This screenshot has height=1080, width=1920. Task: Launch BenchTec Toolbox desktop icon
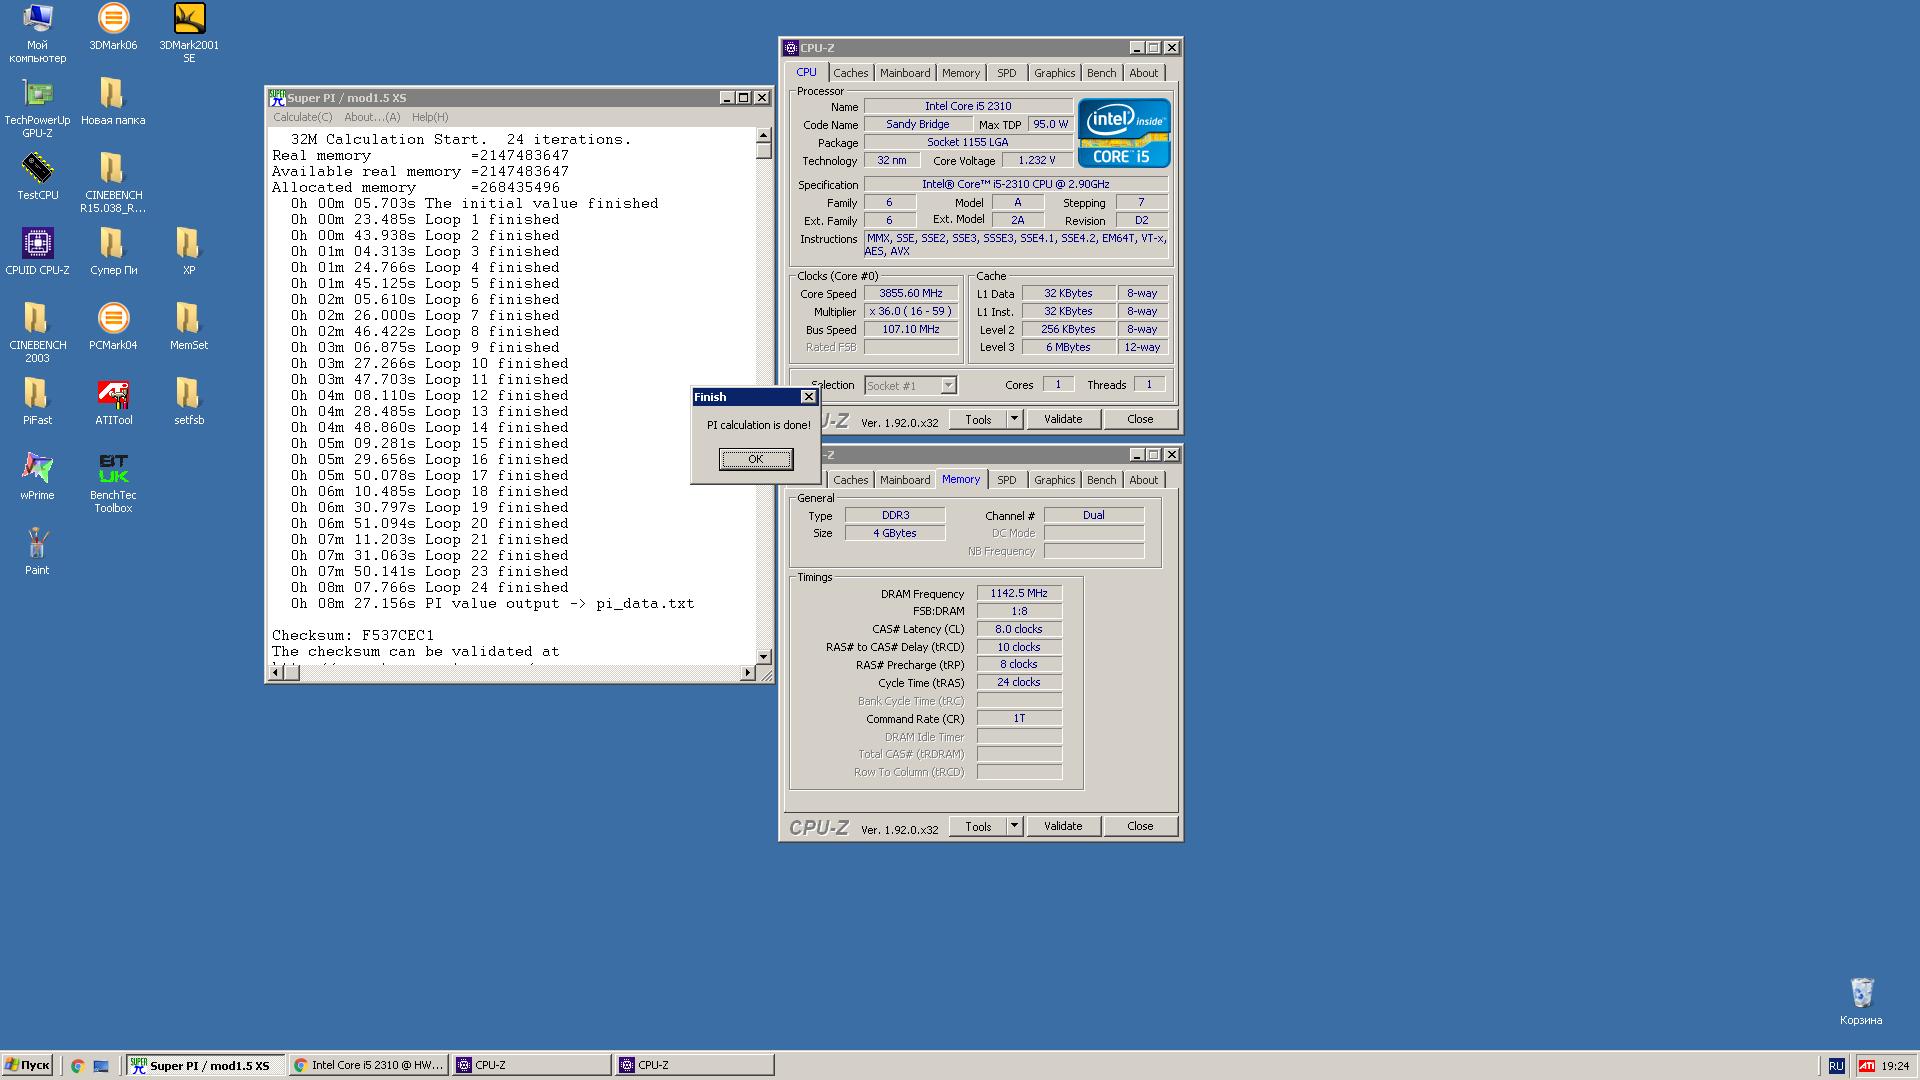click(x=113, y=483)
